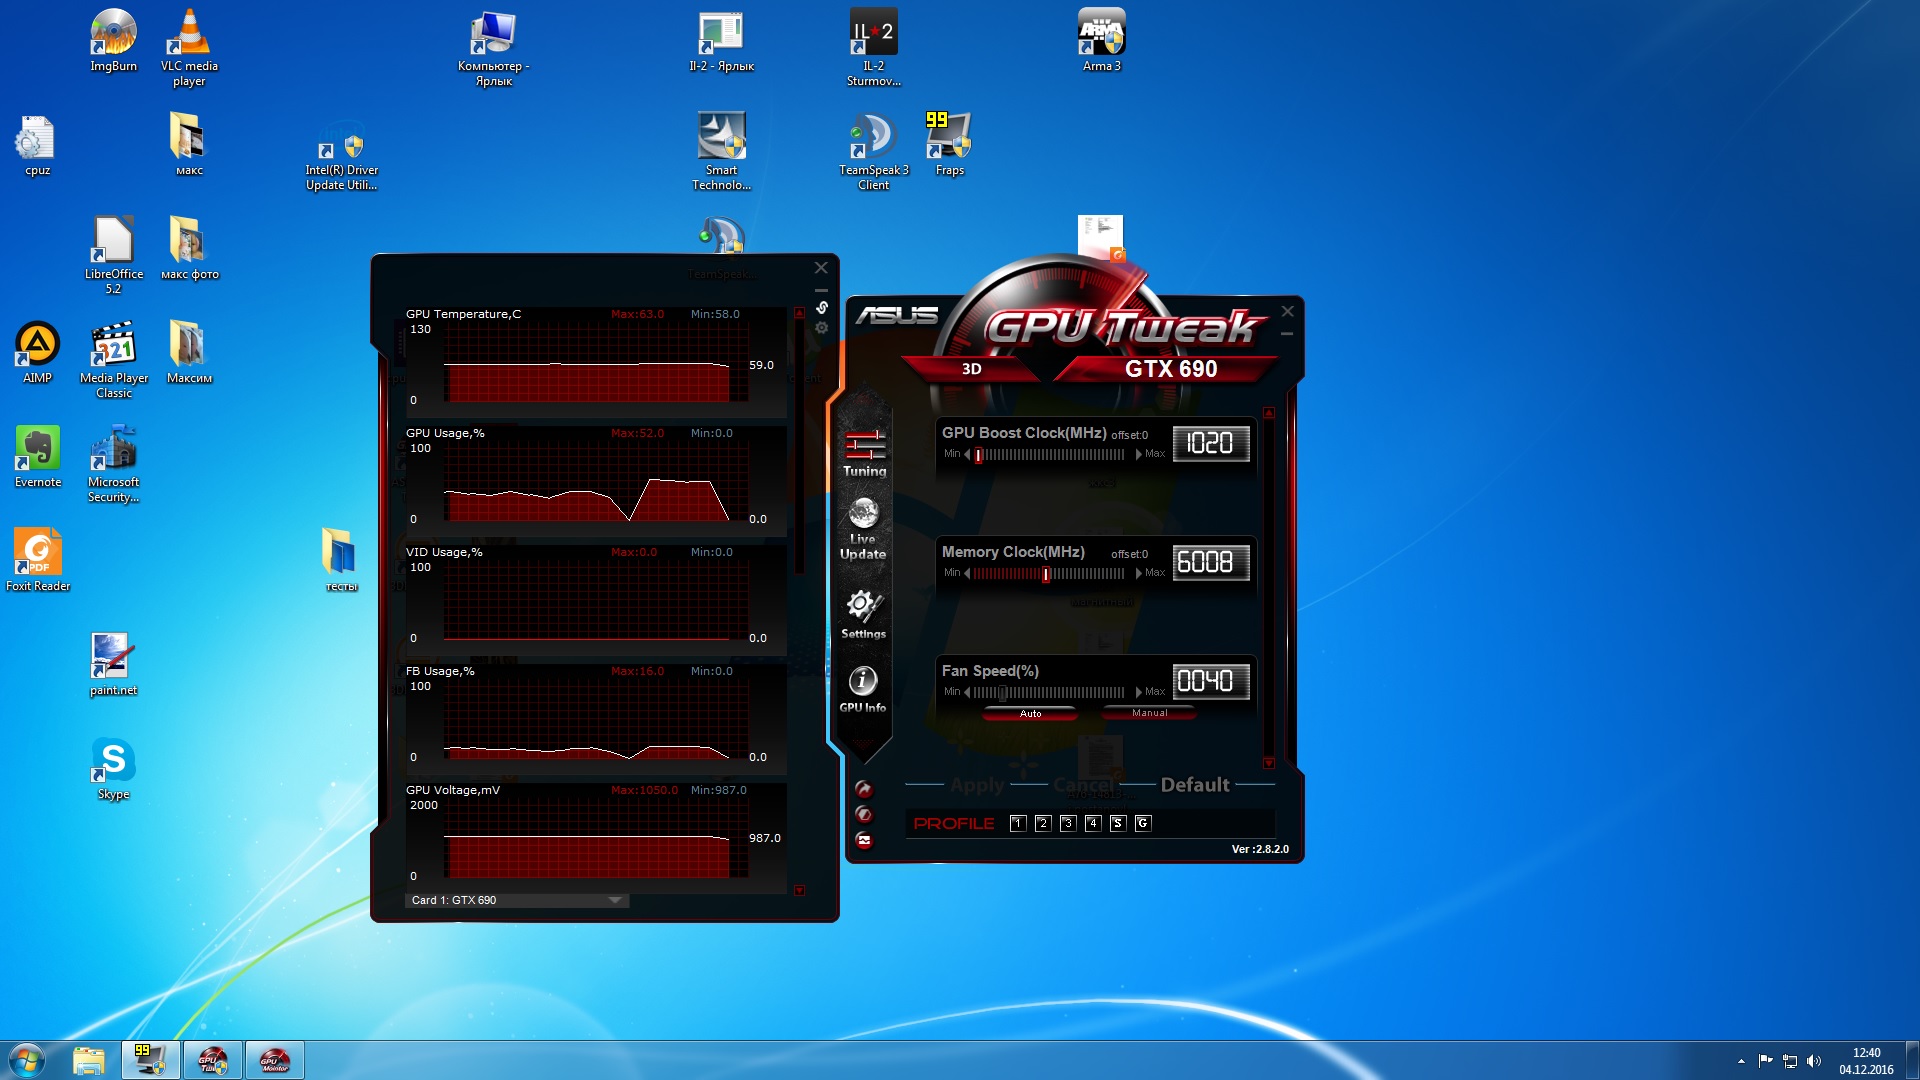
Task: Decrease Memory Clock with Min arrow
Action: pyautogui.click(x=966, y=573)
